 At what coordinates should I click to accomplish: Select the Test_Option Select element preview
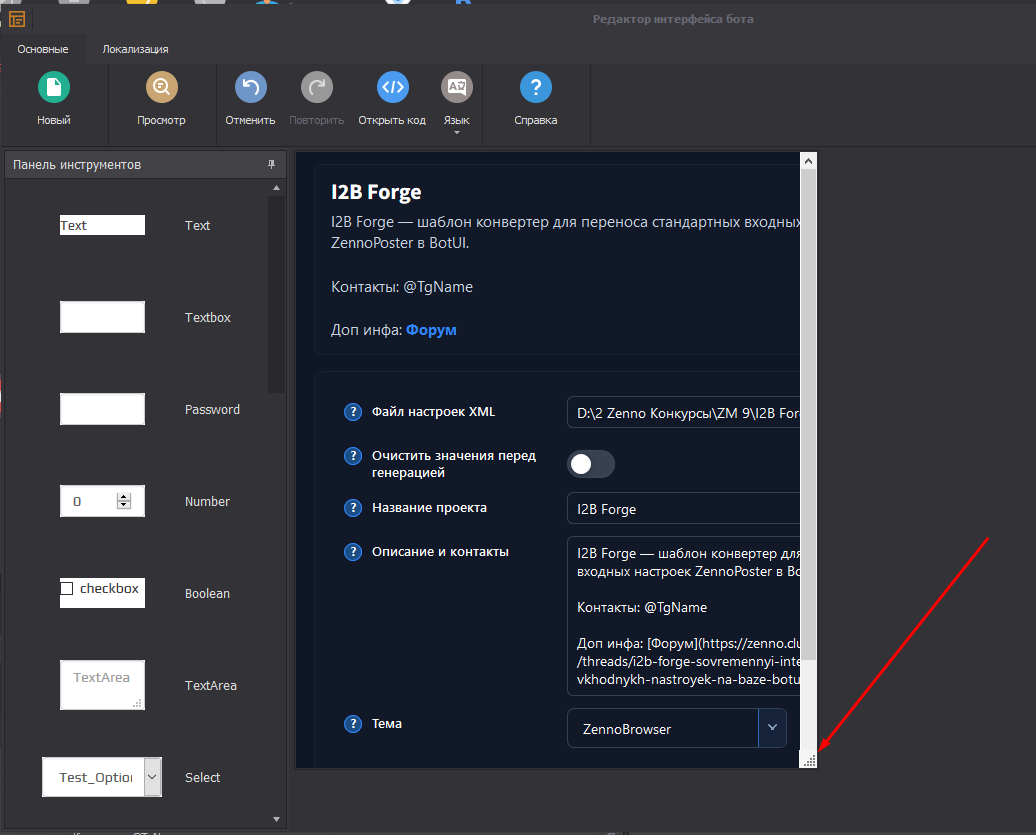pos(102,777)
